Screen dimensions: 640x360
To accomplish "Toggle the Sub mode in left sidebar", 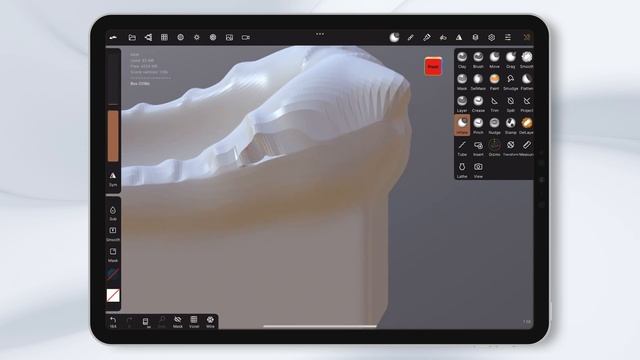I will (113, 213).
